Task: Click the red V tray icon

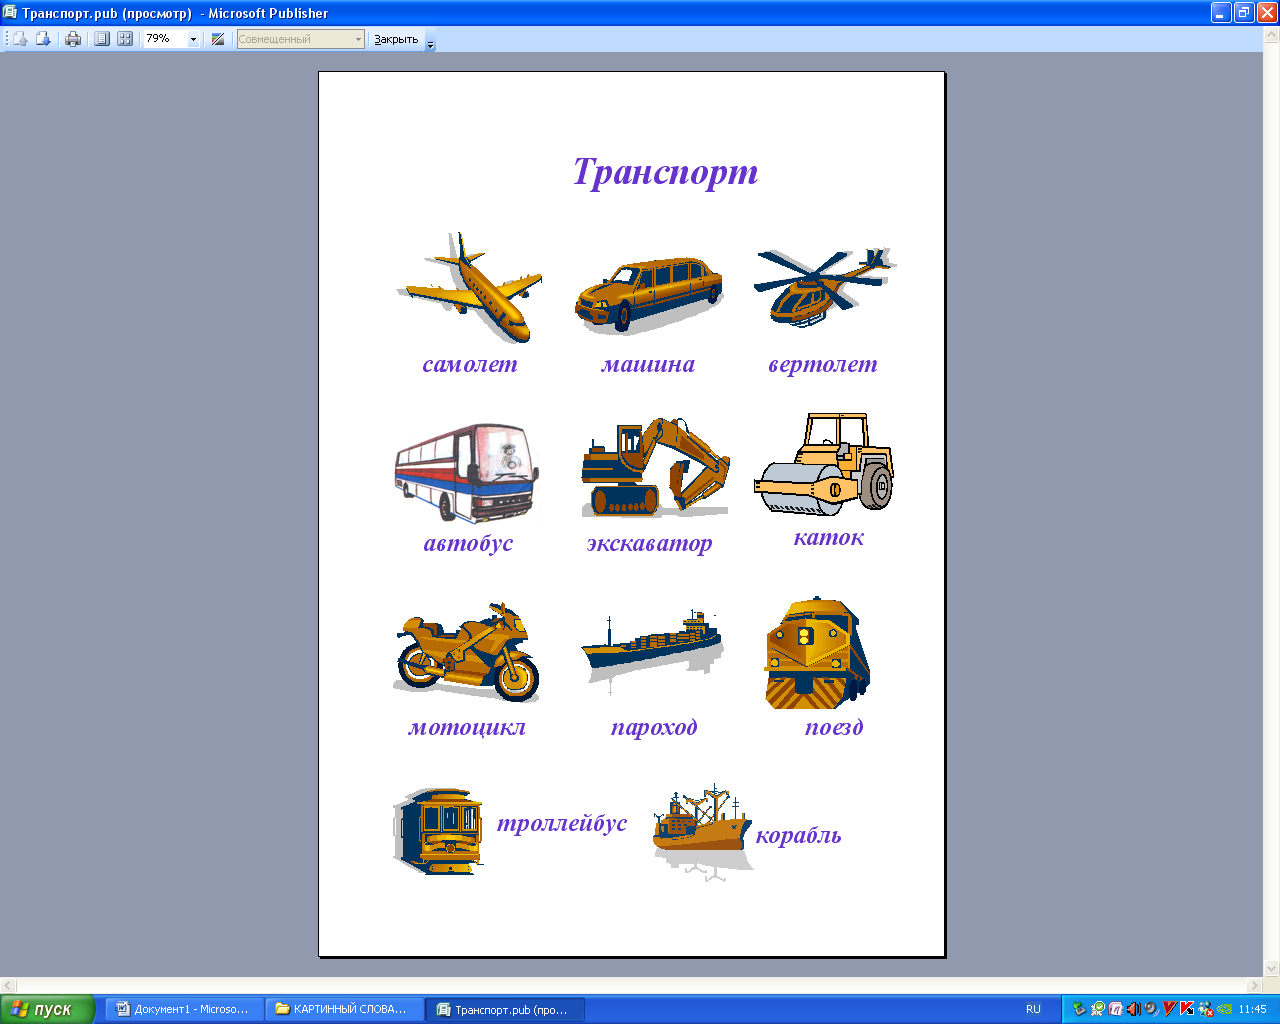Action: (x=1169, y=1009)
